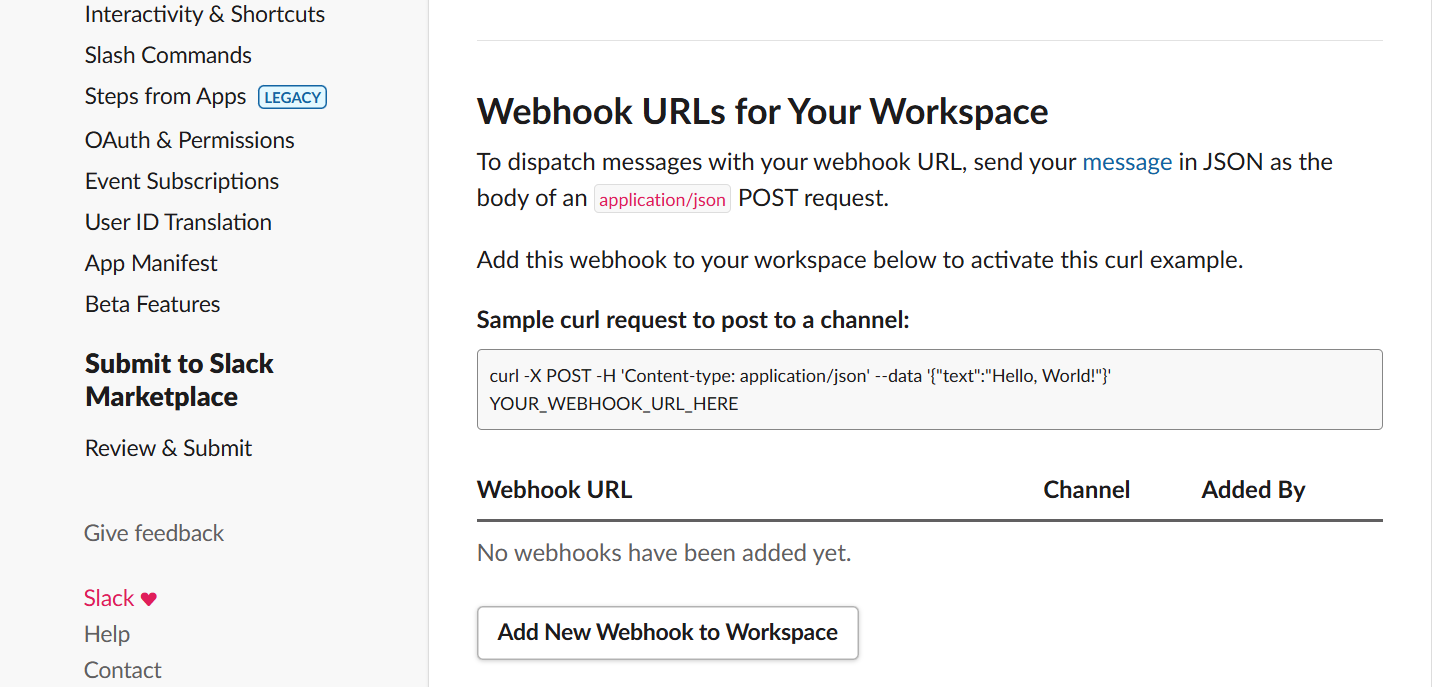Click the application/json inline code label

(662, 199)
